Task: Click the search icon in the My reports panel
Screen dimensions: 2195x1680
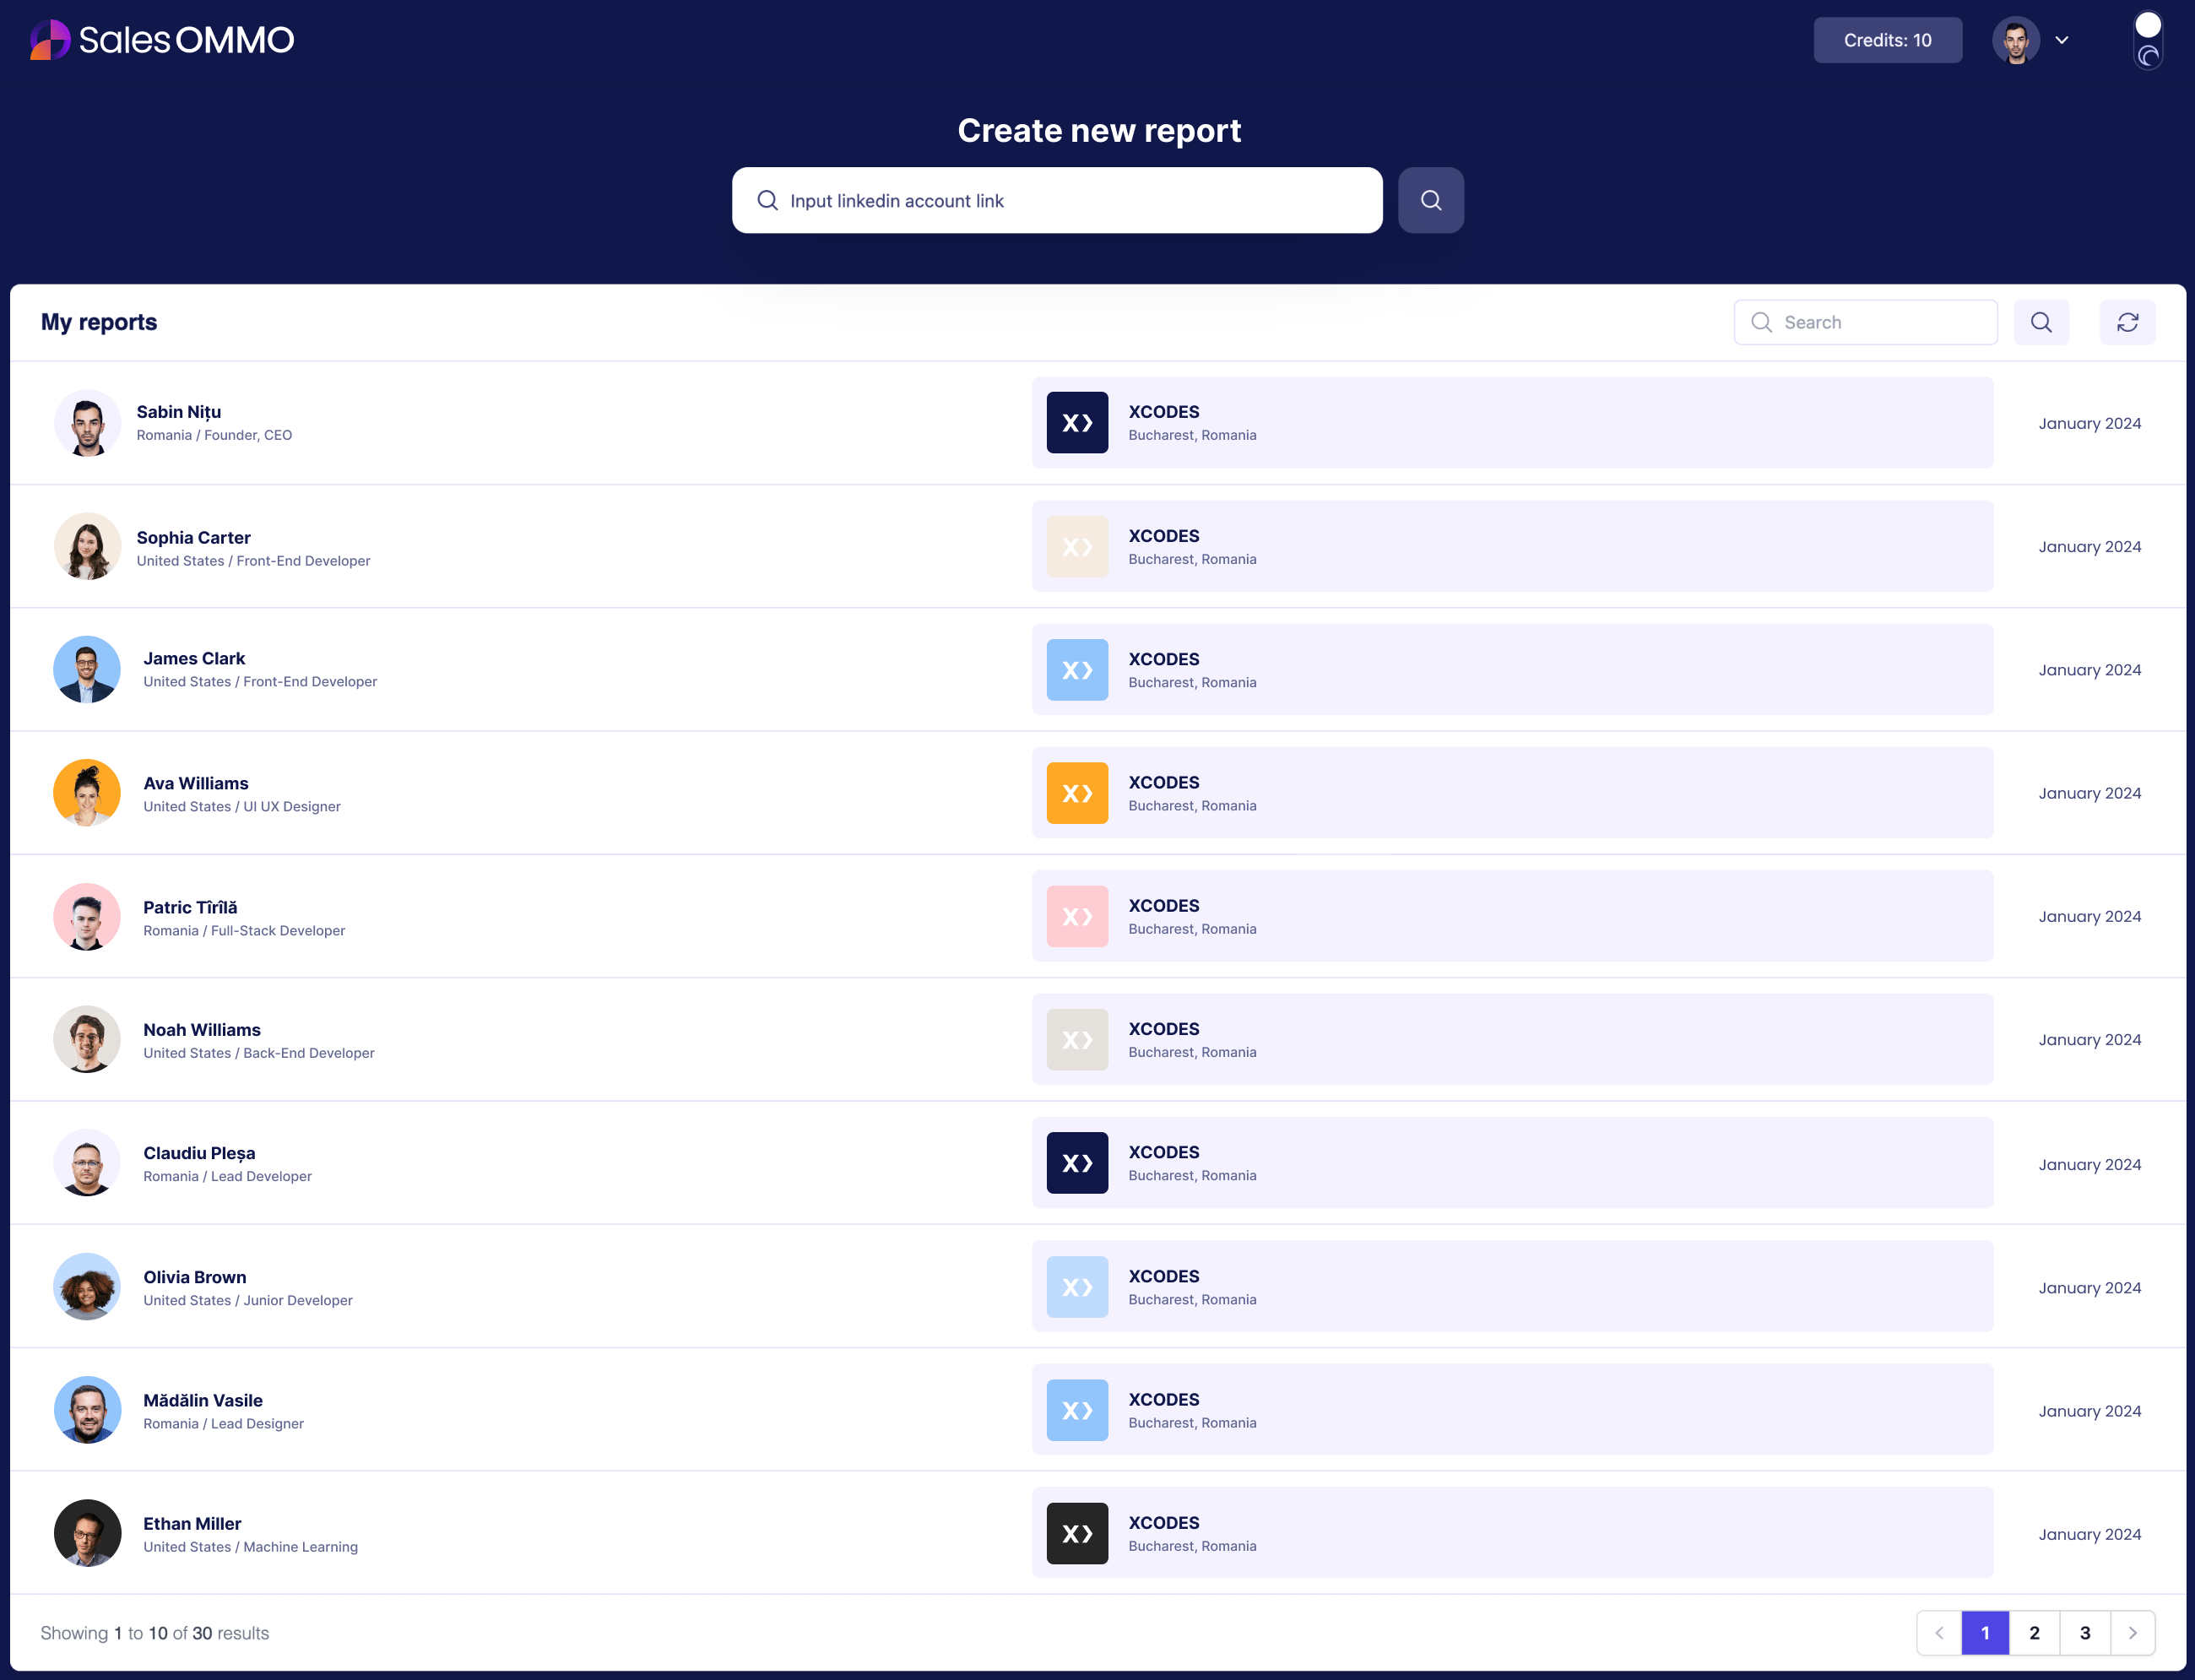Action: pyautogui.click(x=2041, y=322)
